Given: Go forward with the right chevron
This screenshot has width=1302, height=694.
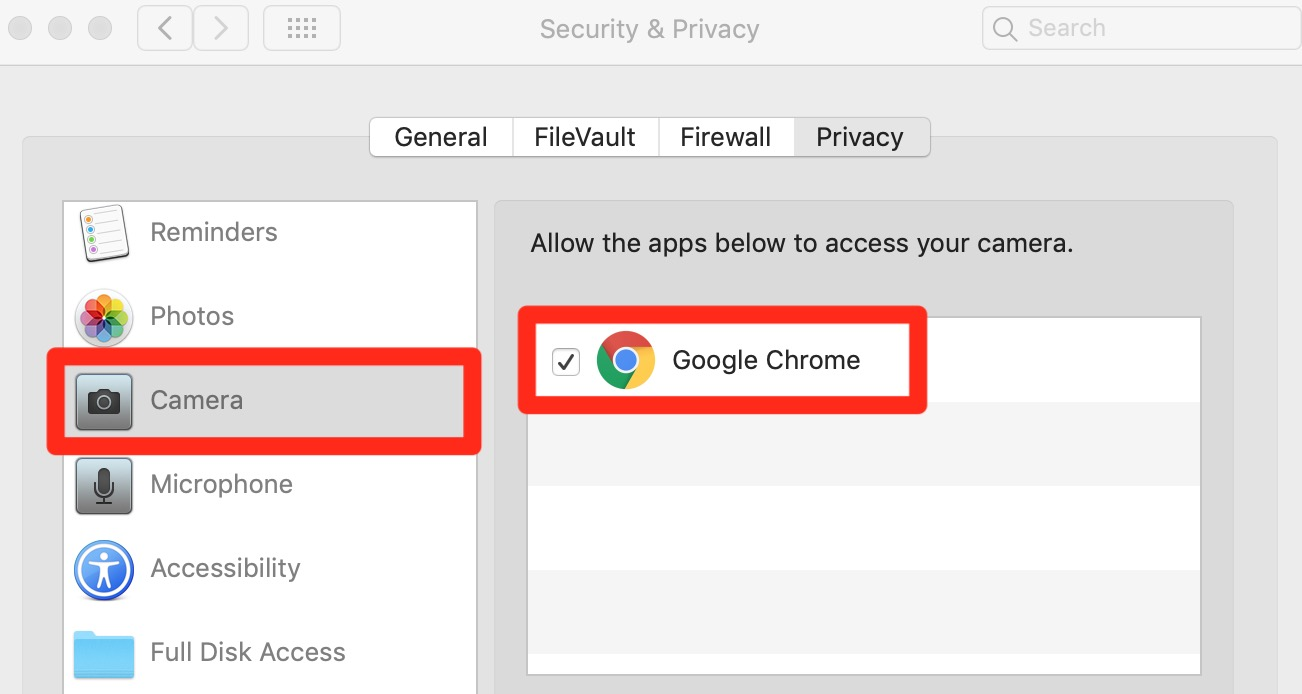Looking at the screenshot, I should pos(221,28).
